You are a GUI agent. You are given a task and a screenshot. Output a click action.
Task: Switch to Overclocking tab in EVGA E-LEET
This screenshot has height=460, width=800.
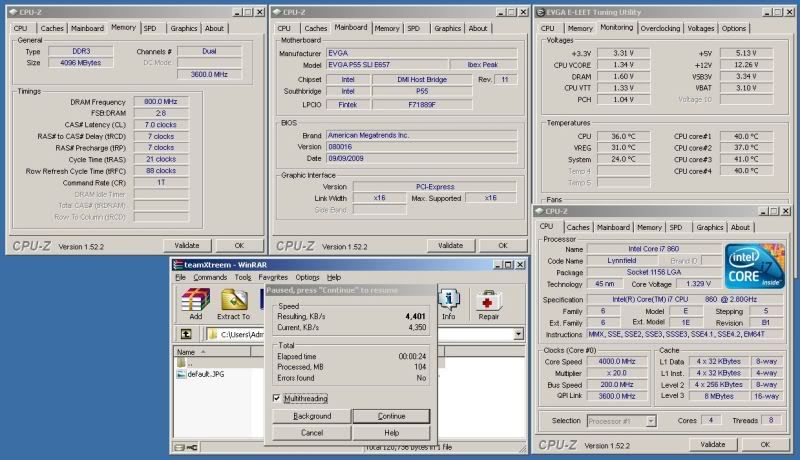(x=660, y=28)
